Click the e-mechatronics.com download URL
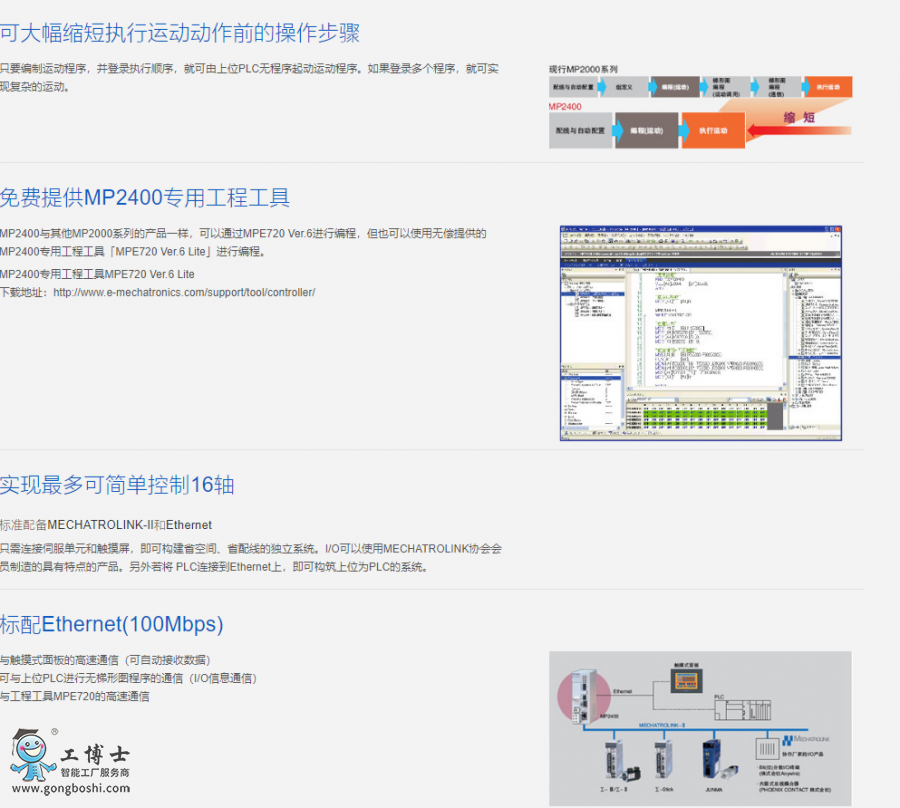The image size is (900, 808). tap(184, 293)
